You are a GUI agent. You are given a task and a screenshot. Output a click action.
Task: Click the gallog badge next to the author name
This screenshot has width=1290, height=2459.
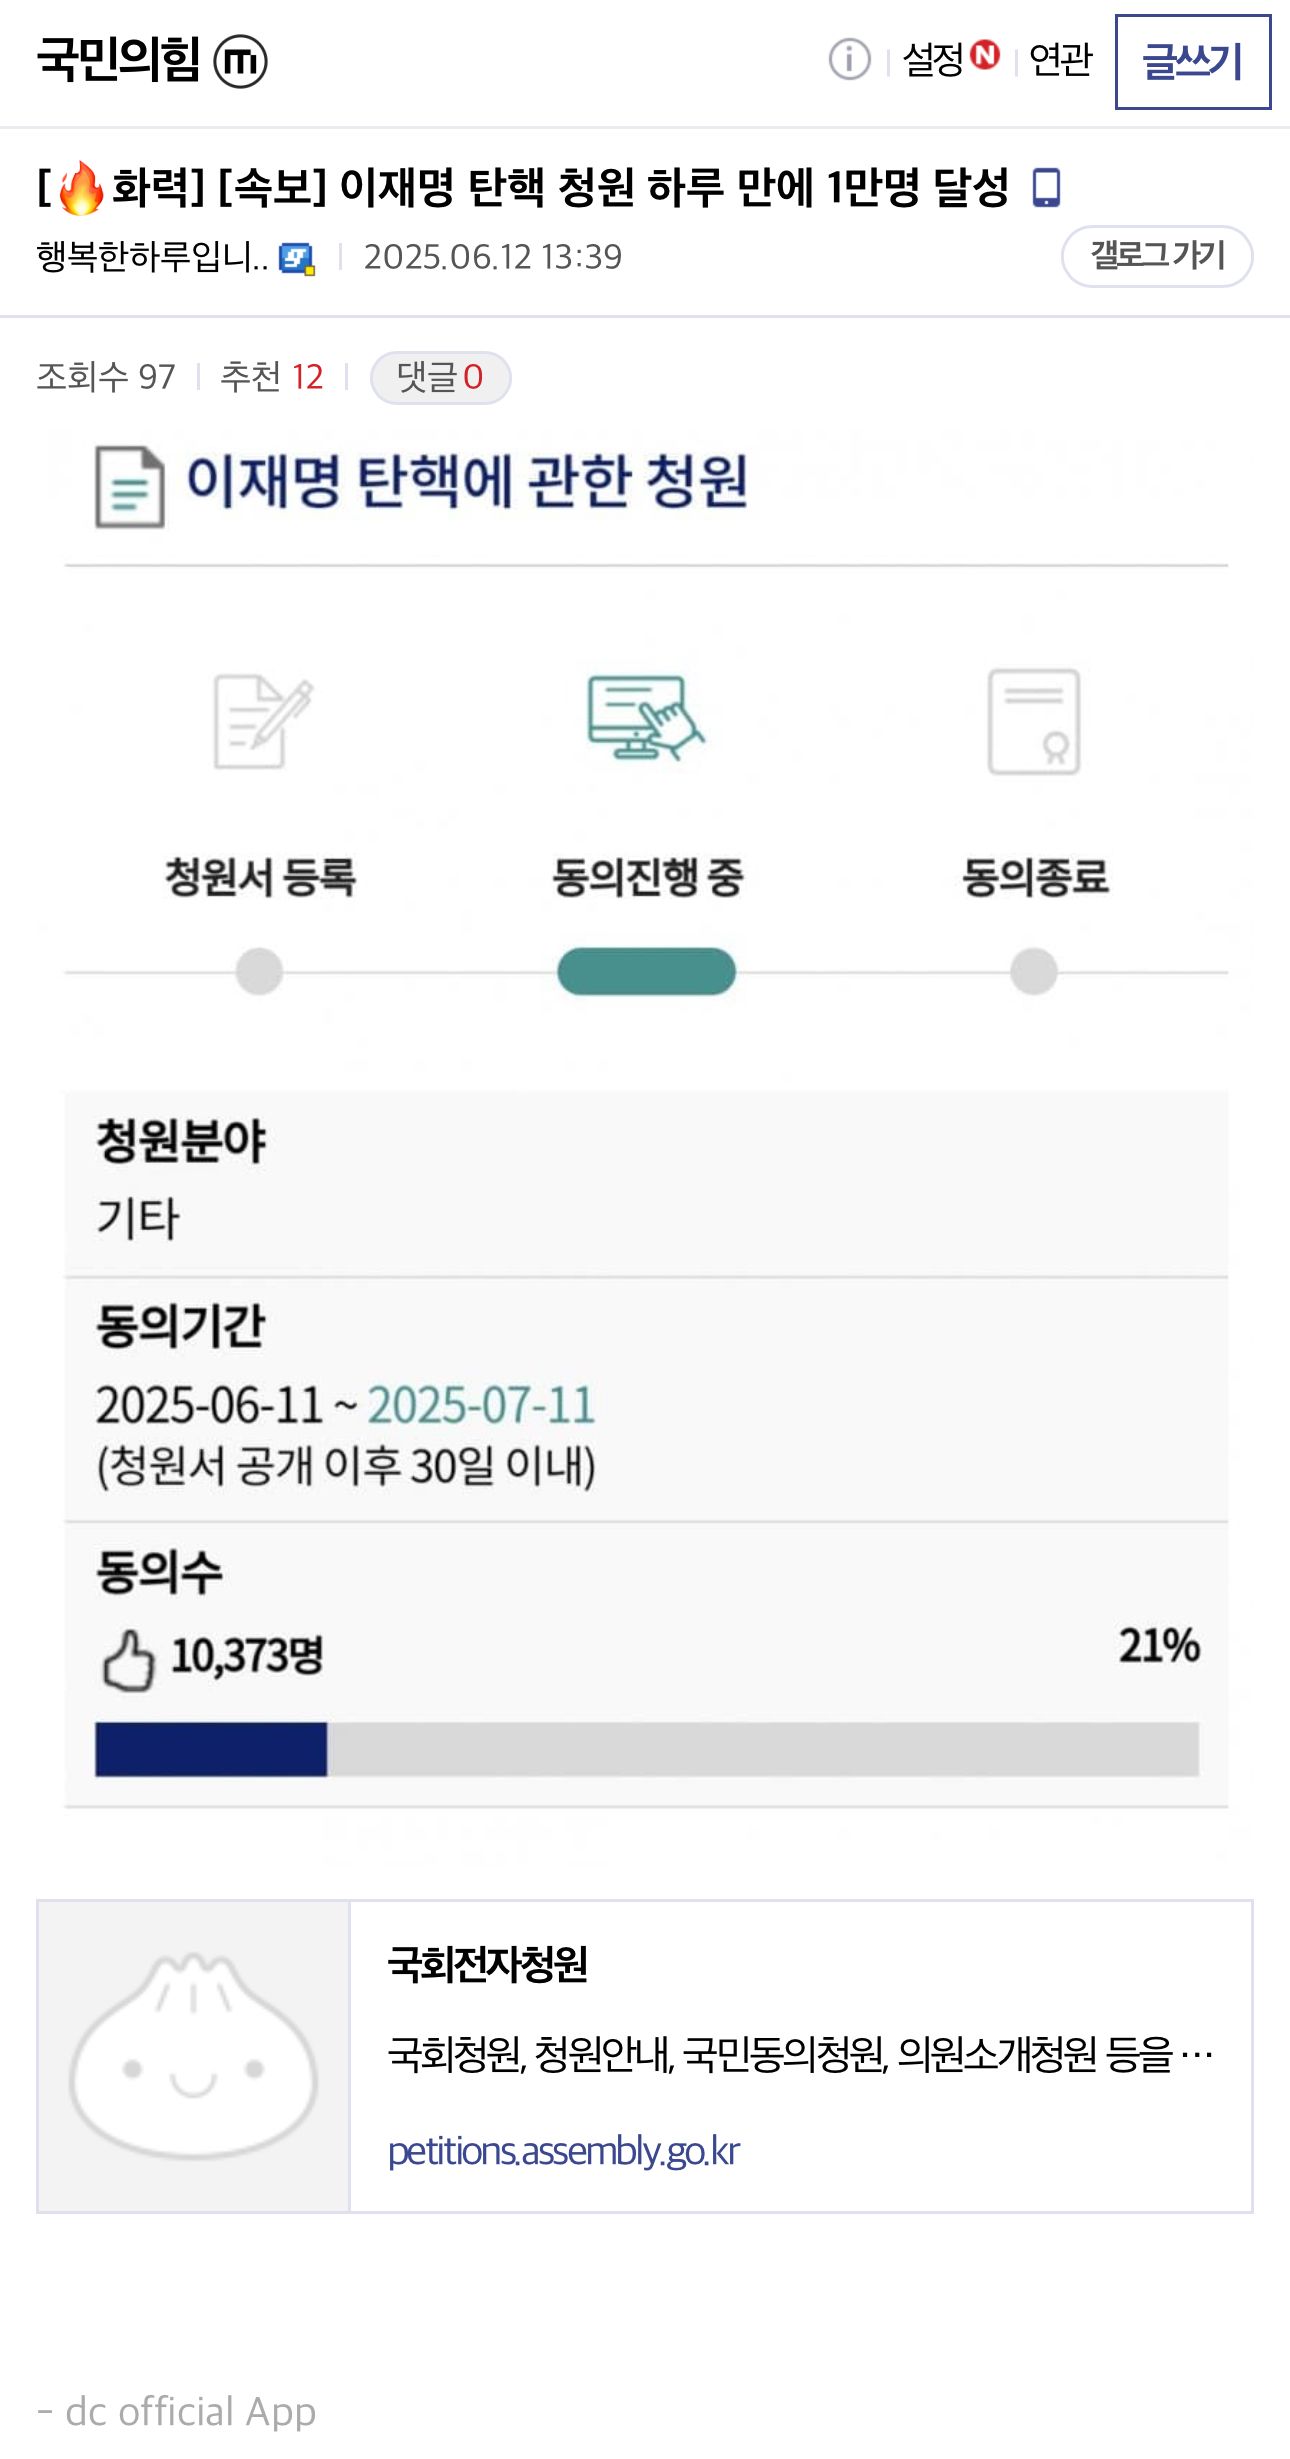[x=297, y=259]
